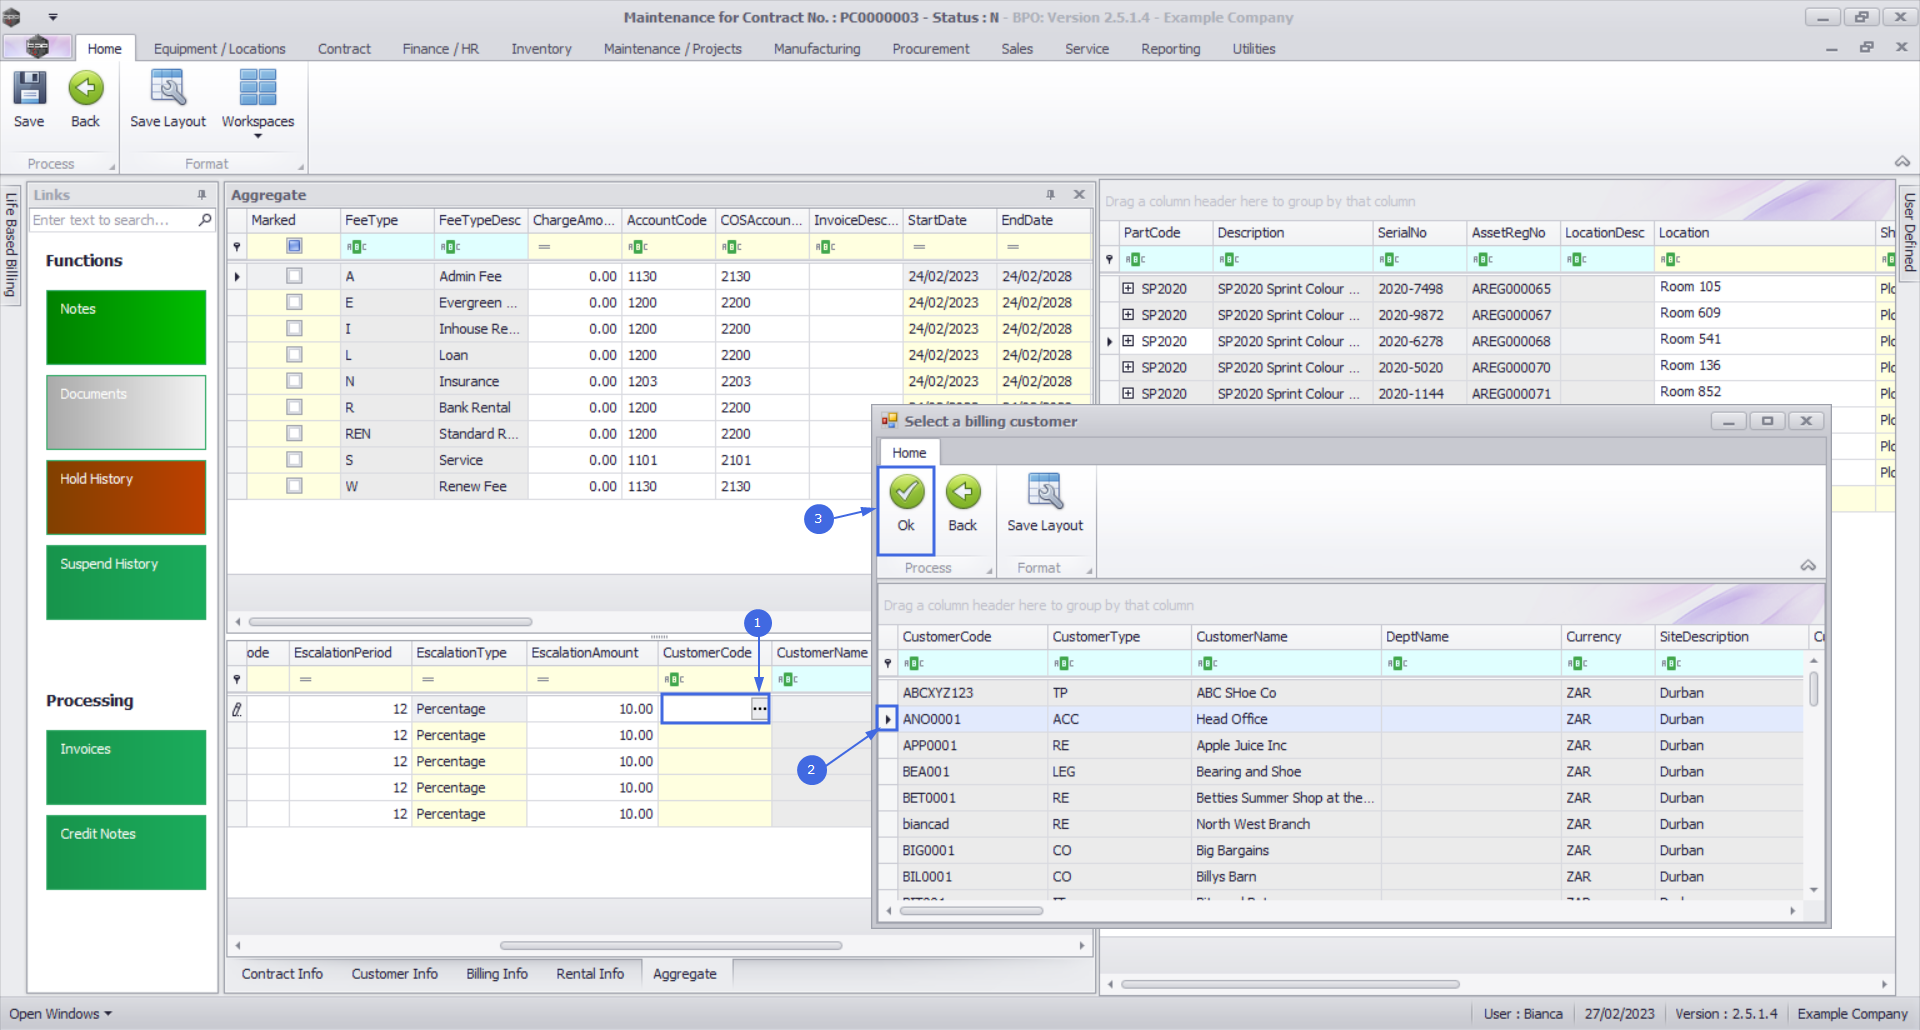
Task: Click the ellipsis button in CustomerCode cell
Action: [760, 709]
